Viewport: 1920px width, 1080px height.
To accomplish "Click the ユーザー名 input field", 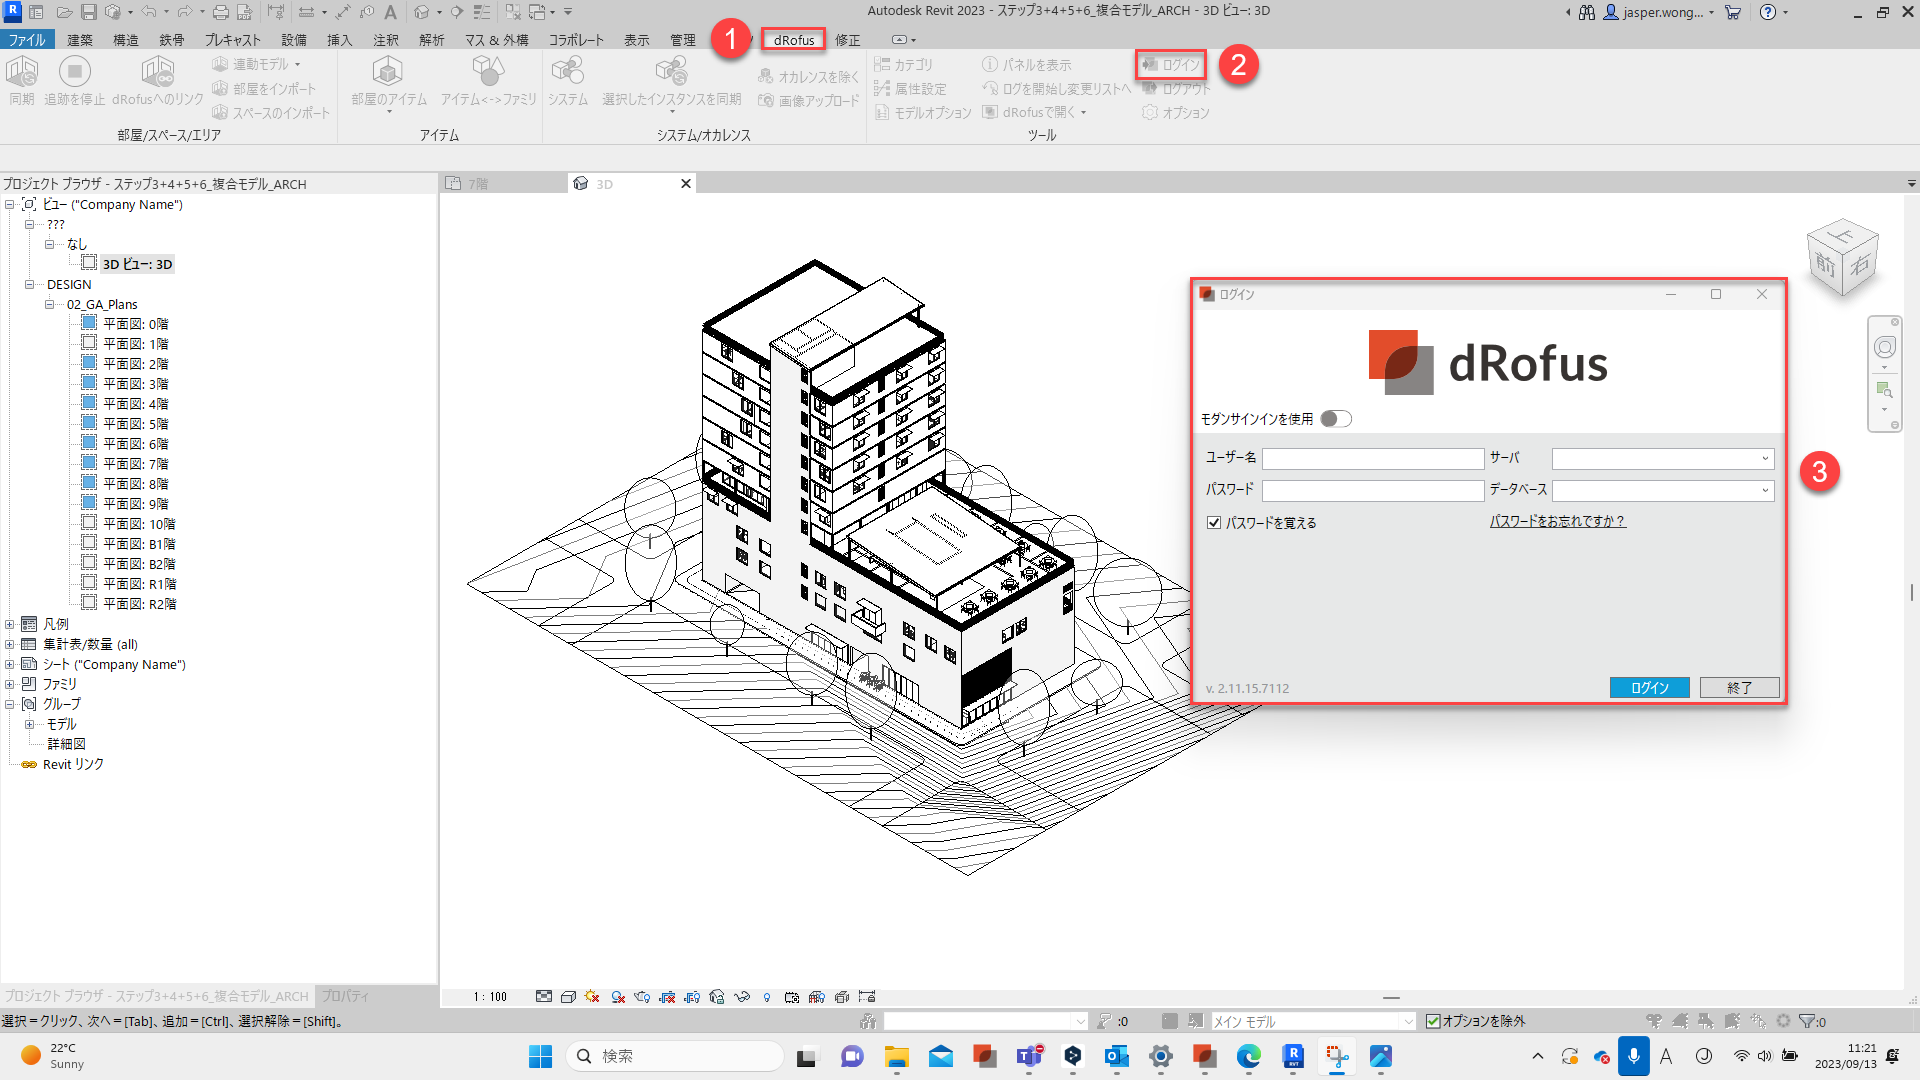I will (x=1372, y=459).
